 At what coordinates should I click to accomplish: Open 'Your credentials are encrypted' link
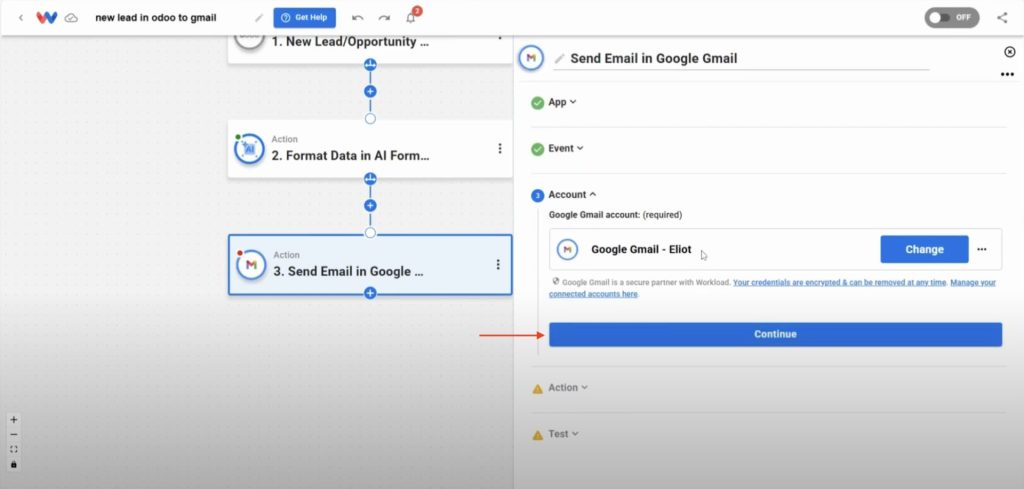839,283
